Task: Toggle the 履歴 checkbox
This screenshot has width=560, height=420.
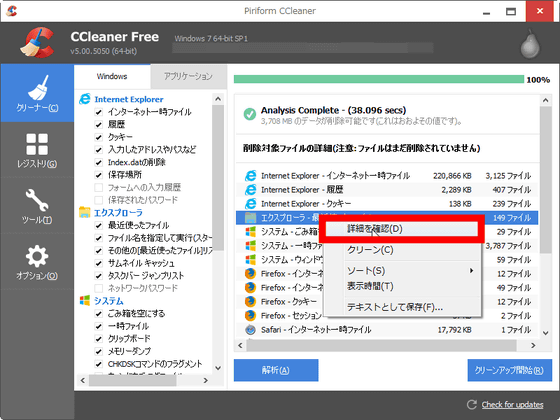Action: 99,125
